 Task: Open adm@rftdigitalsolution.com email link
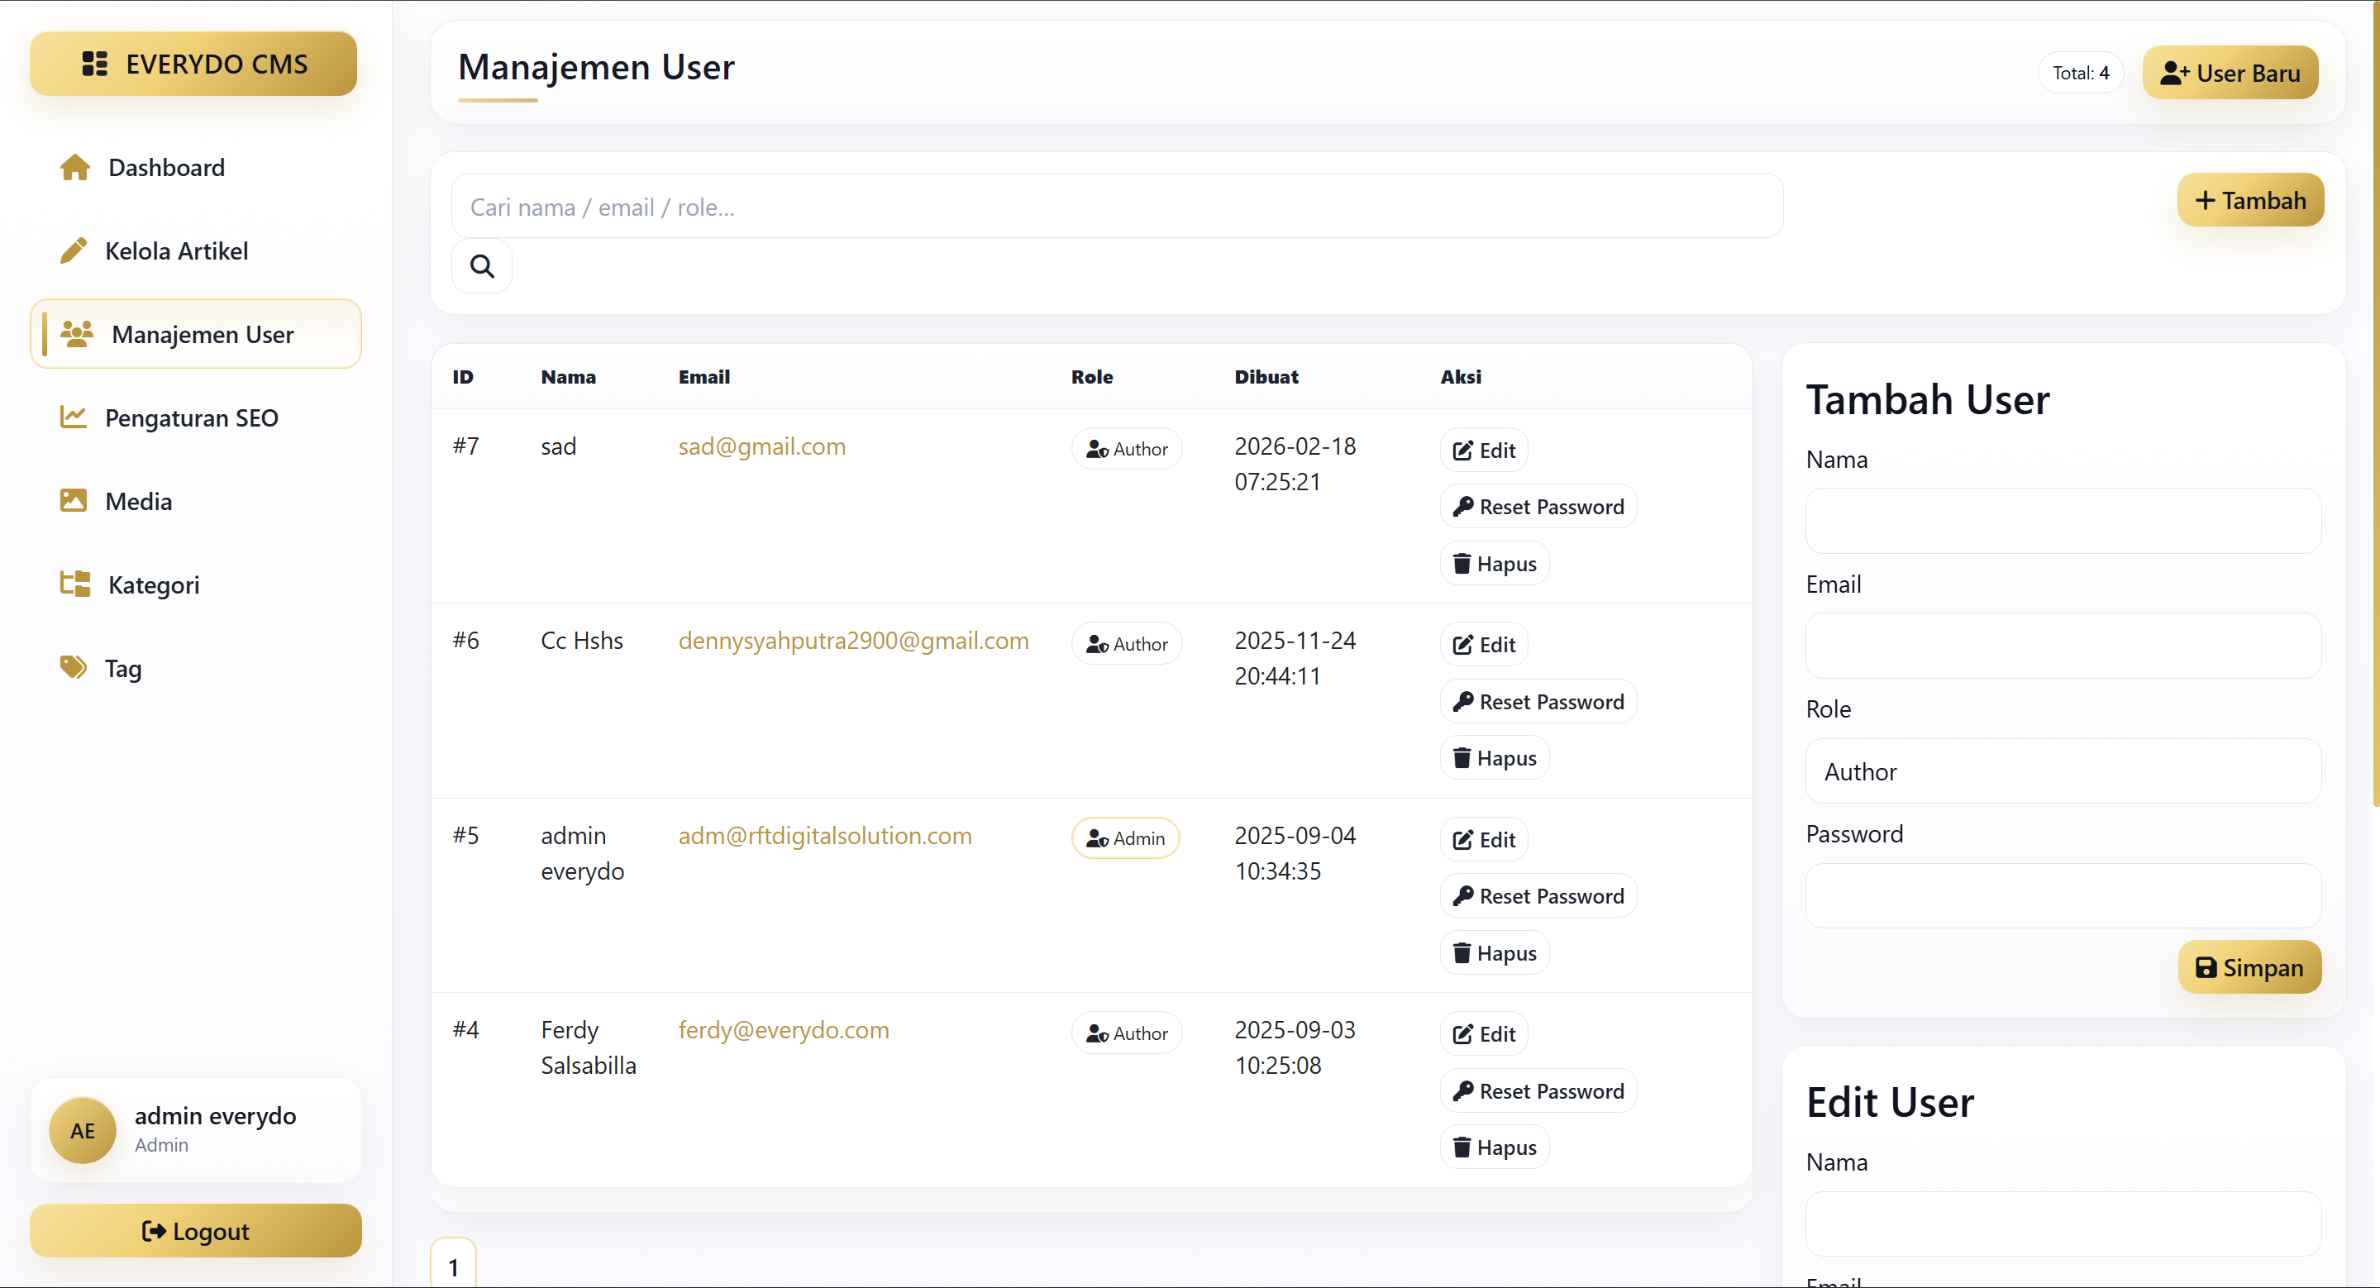[825, 835]
